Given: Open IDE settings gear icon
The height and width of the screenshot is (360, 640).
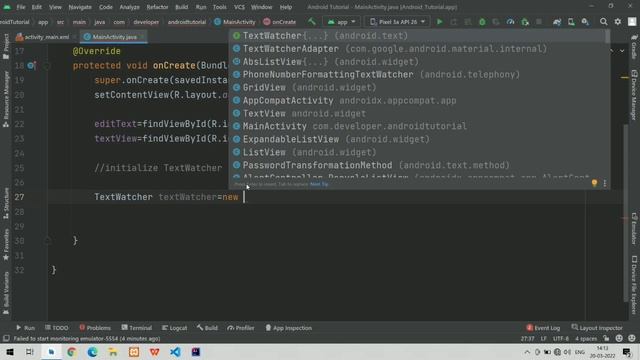Looking at the screenshot, I should pos(618,22).
